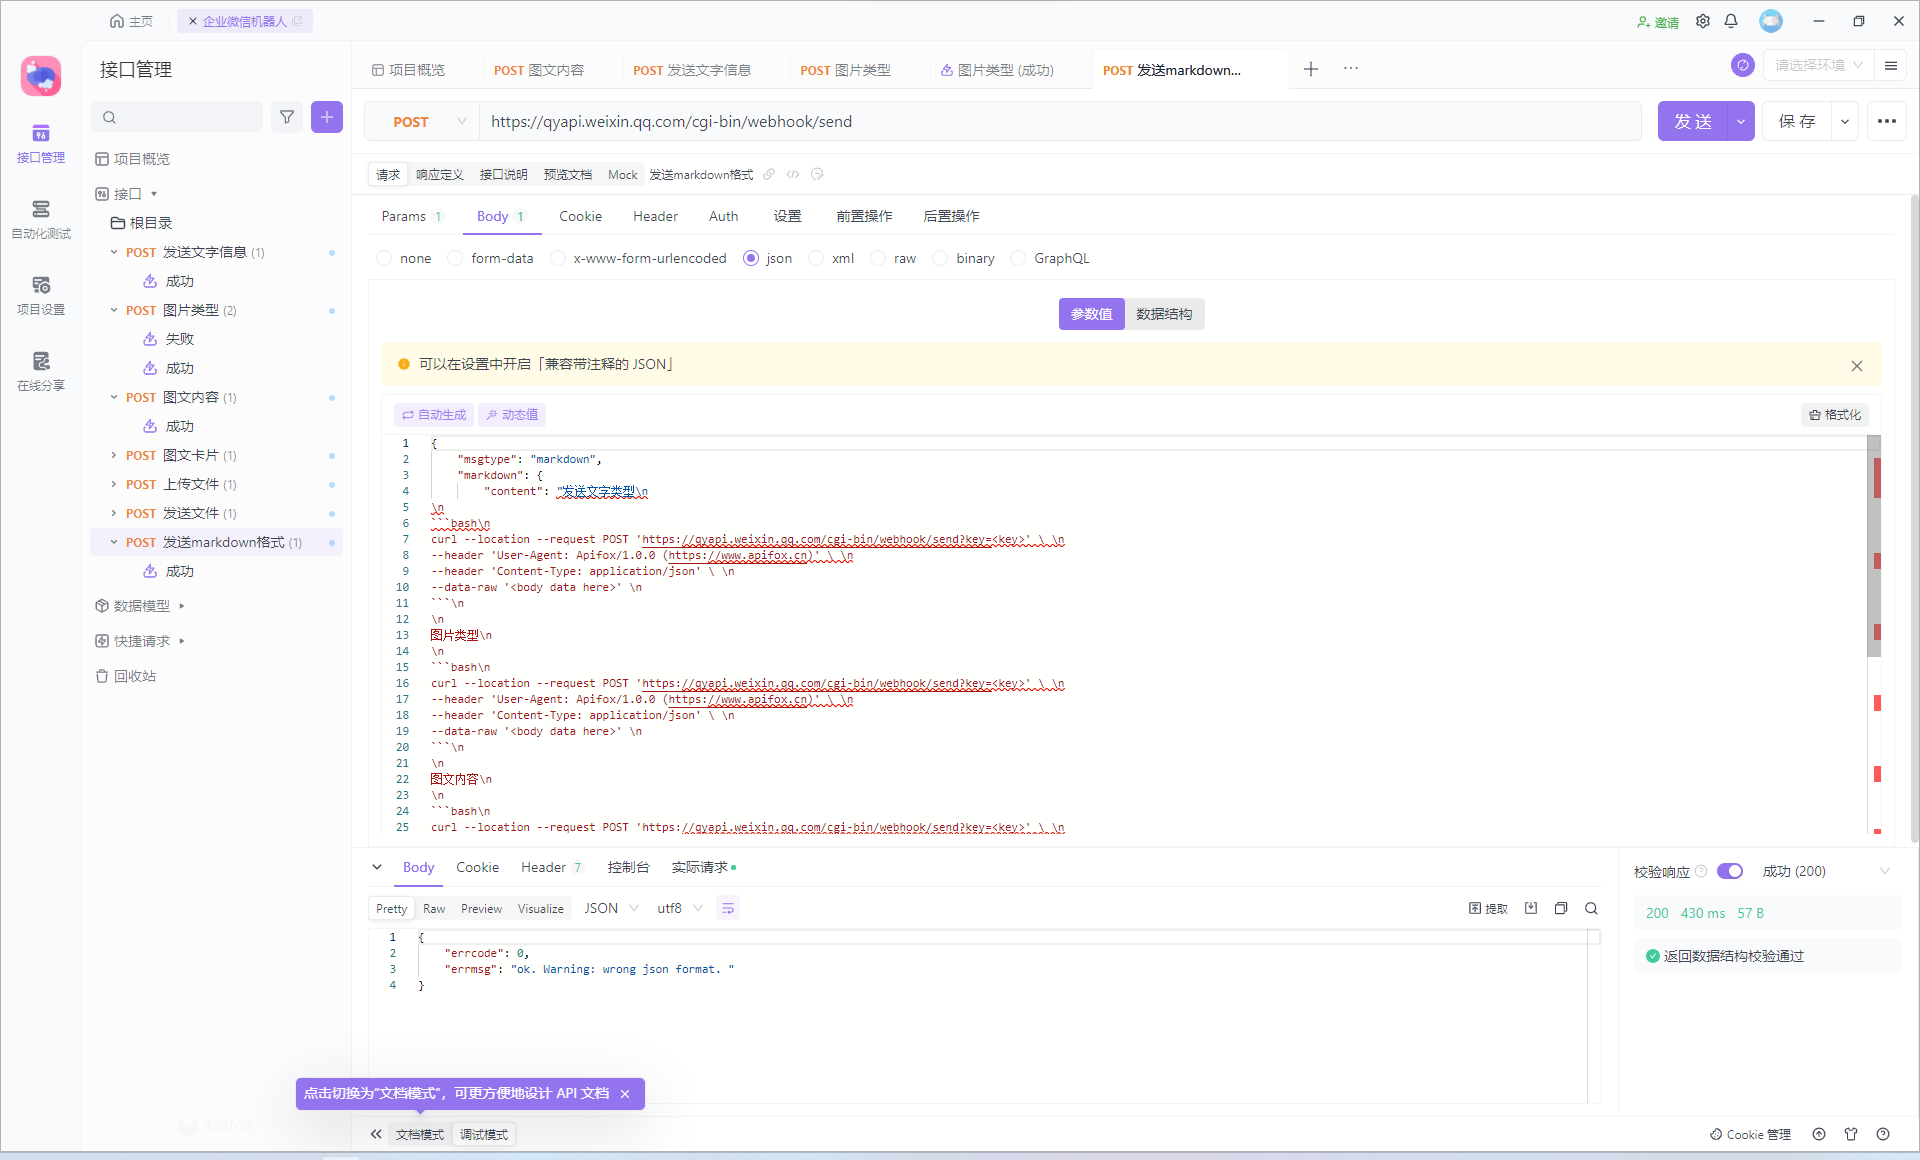Viewport: 1920px width, 1160px height.
Task: Open notifications bell icon
Action: point(1731,21)
